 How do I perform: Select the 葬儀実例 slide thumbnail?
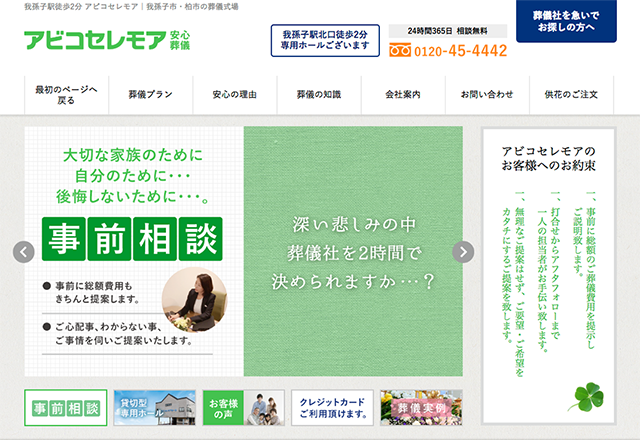(422, 408)
